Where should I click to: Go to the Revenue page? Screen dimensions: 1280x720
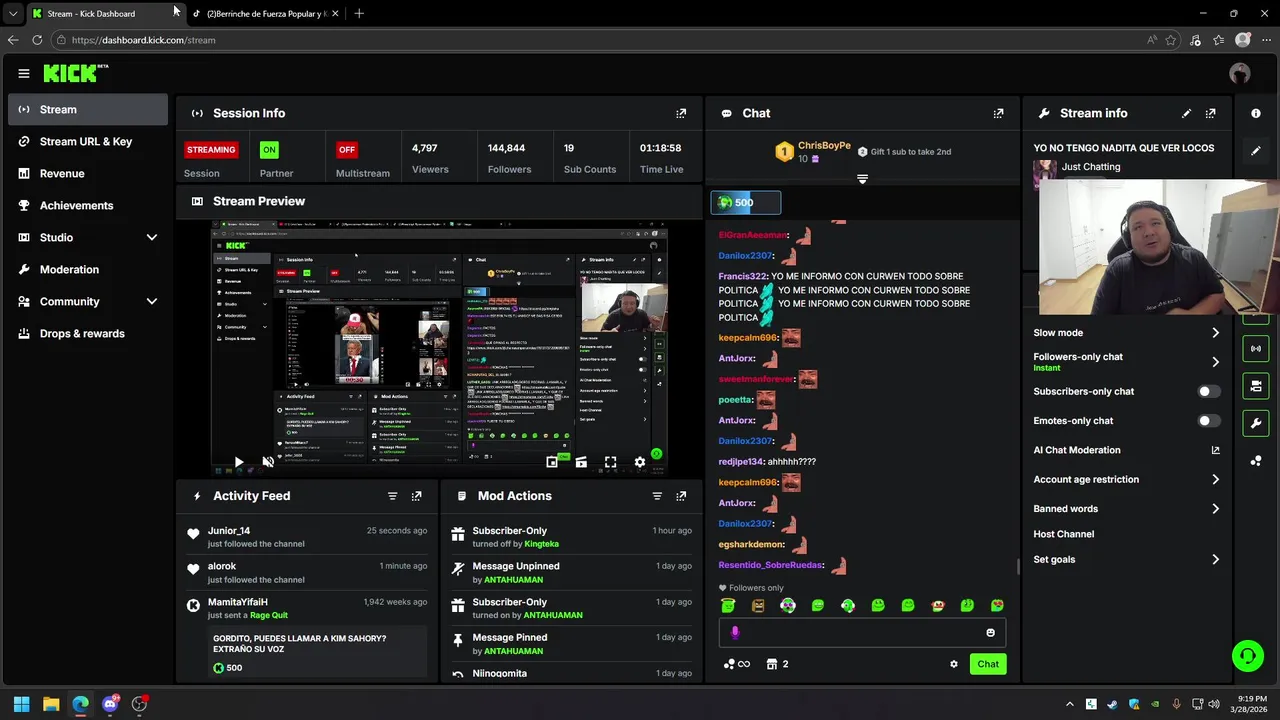pos(88,173)
